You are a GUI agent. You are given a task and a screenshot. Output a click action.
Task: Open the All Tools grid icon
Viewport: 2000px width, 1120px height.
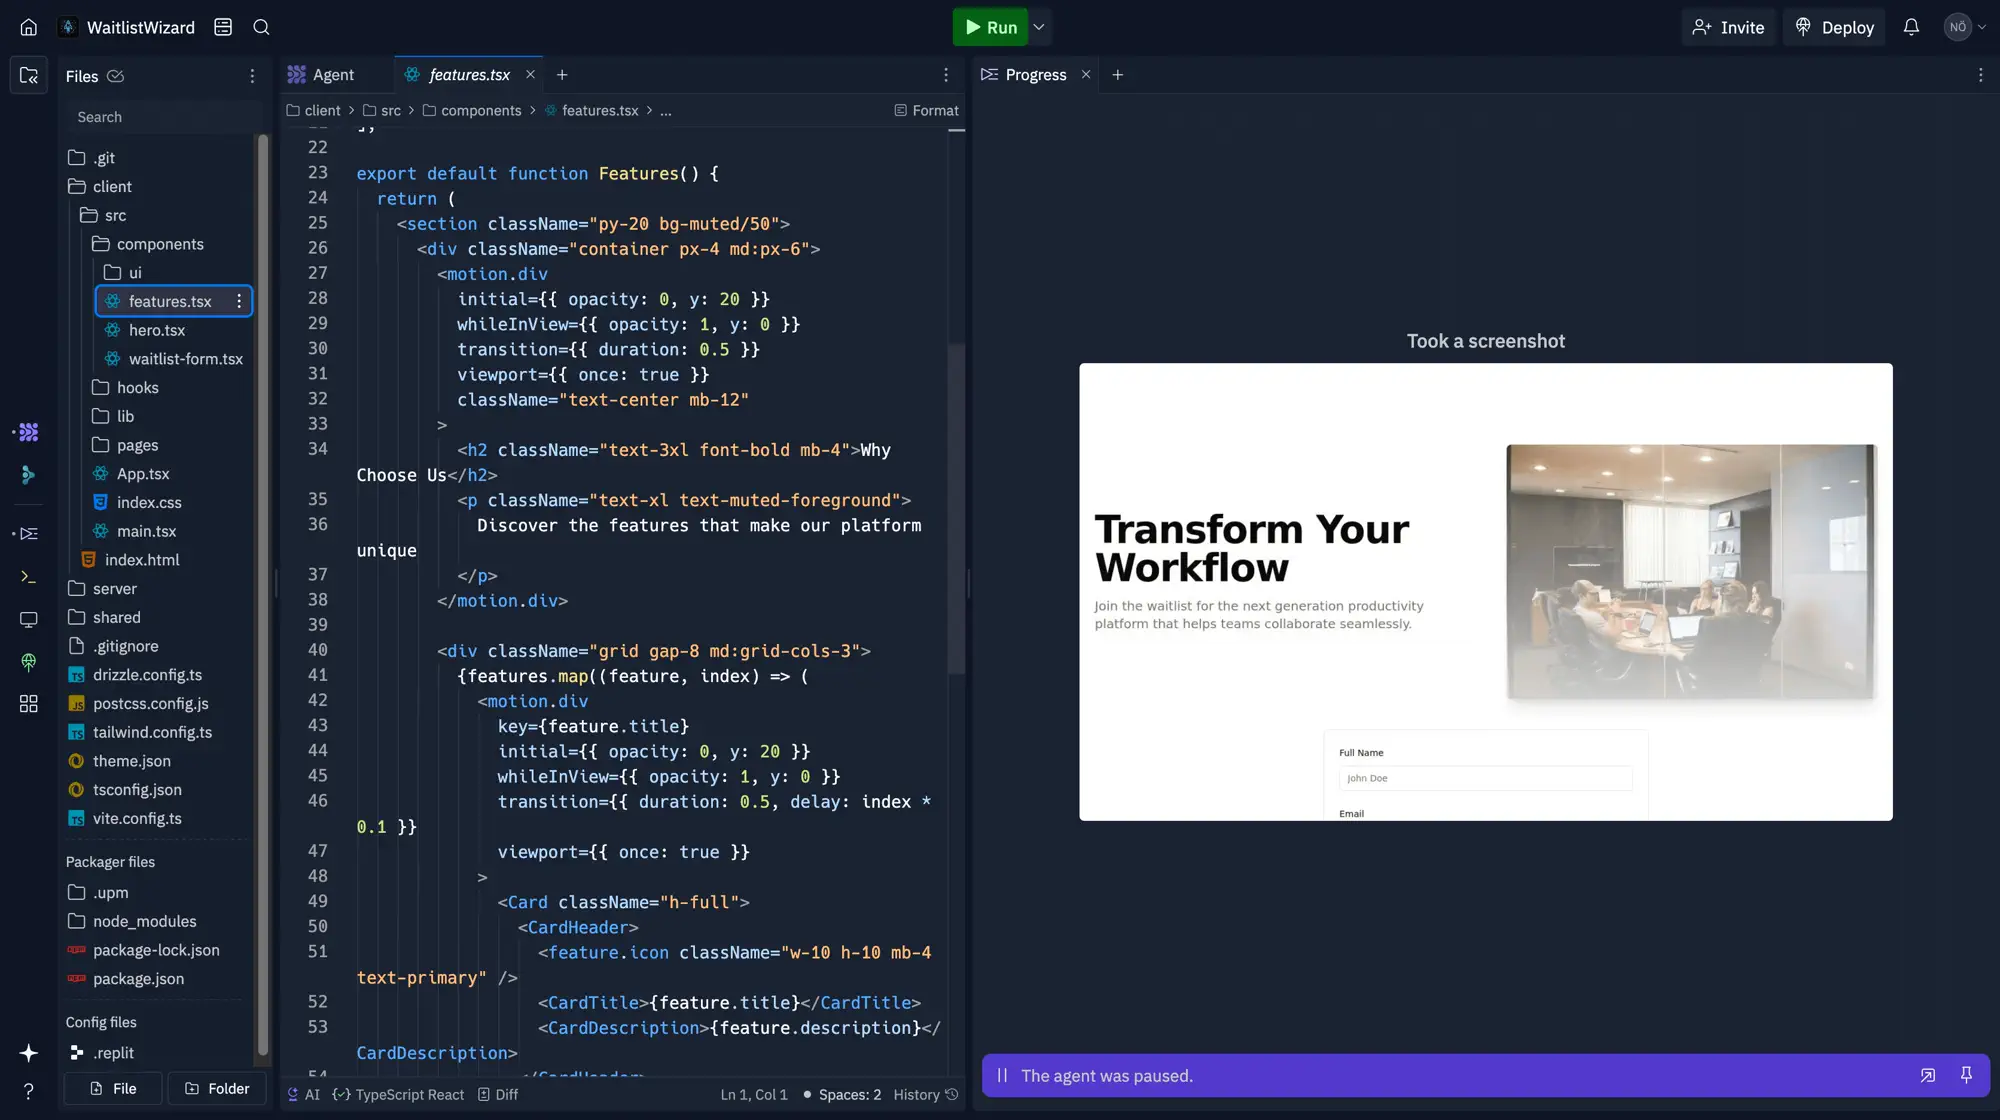28,704
